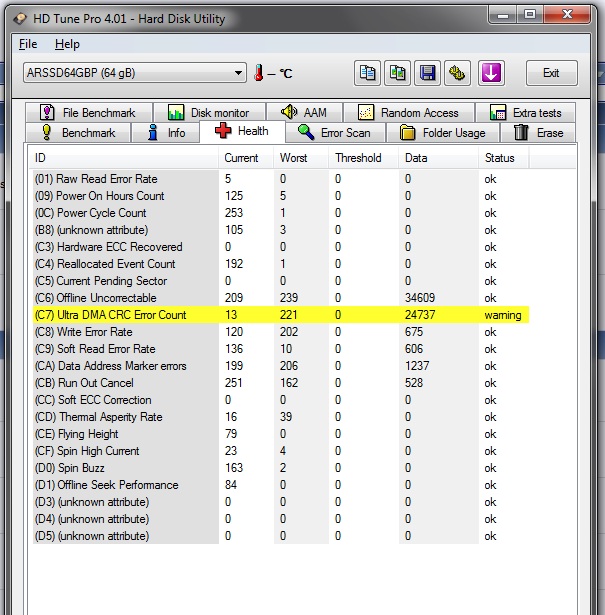Select the (C9) Soft Read Error Rate row
The image size is (605, 615).
pos(281,349)
